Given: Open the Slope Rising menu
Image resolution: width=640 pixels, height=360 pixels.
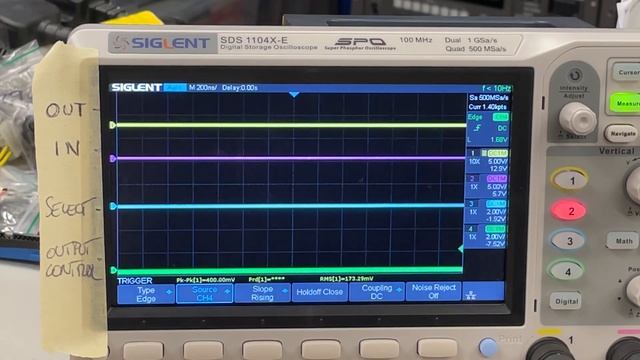Looking at the screenshot, I should click(x=262, y=293).
